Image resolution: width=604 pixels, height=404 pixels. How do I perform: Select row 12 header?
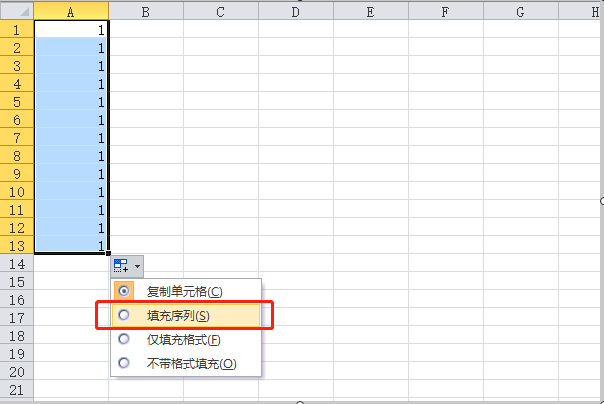pyautogui.click(x=17, y=227)
